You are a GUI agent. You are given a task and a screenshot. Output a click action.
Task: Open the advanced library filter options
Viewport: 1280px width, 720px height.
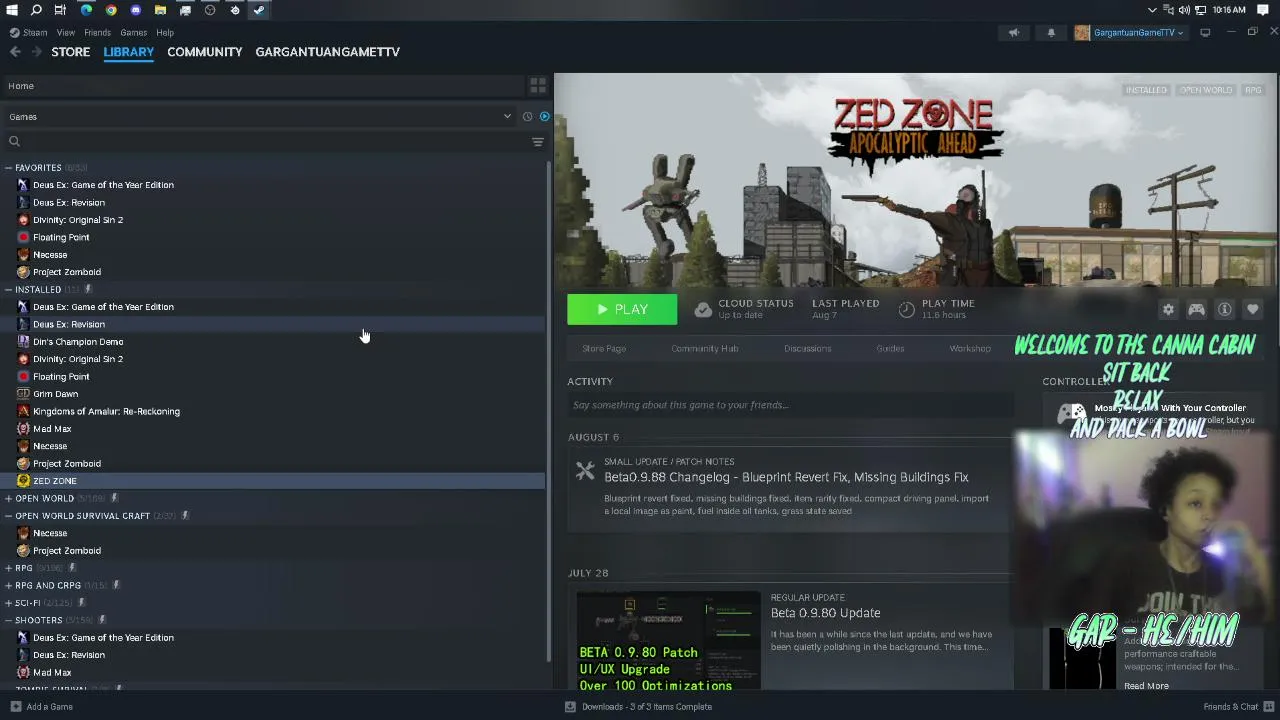[538, 142]
